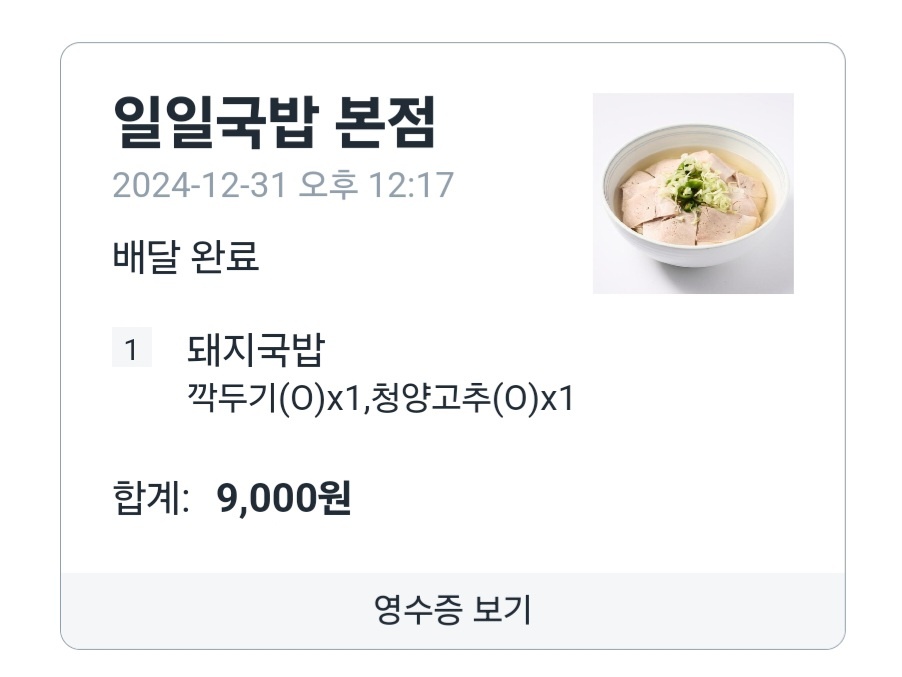
Task: Click the blank space below the food photo
Action: click(693, 400)
